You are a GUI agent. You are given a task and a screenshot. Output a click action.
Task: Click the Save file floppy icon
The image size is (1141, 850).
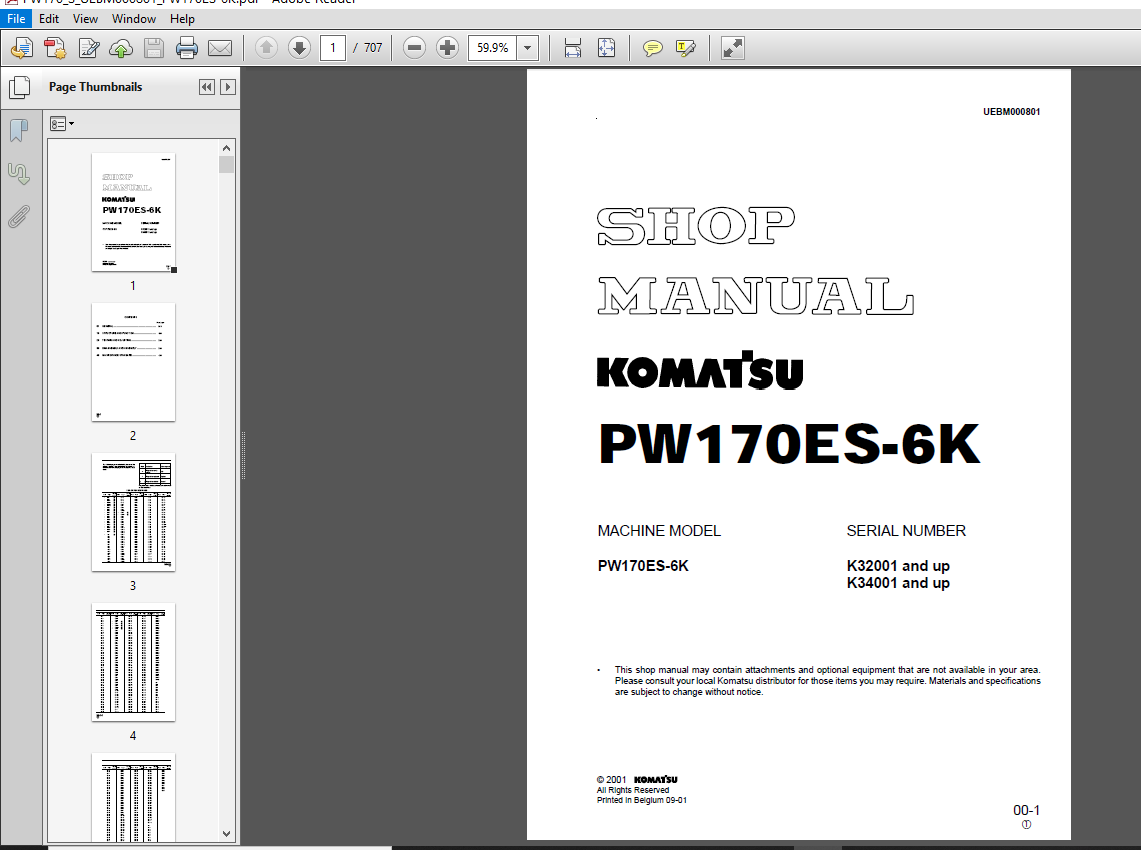154,48
